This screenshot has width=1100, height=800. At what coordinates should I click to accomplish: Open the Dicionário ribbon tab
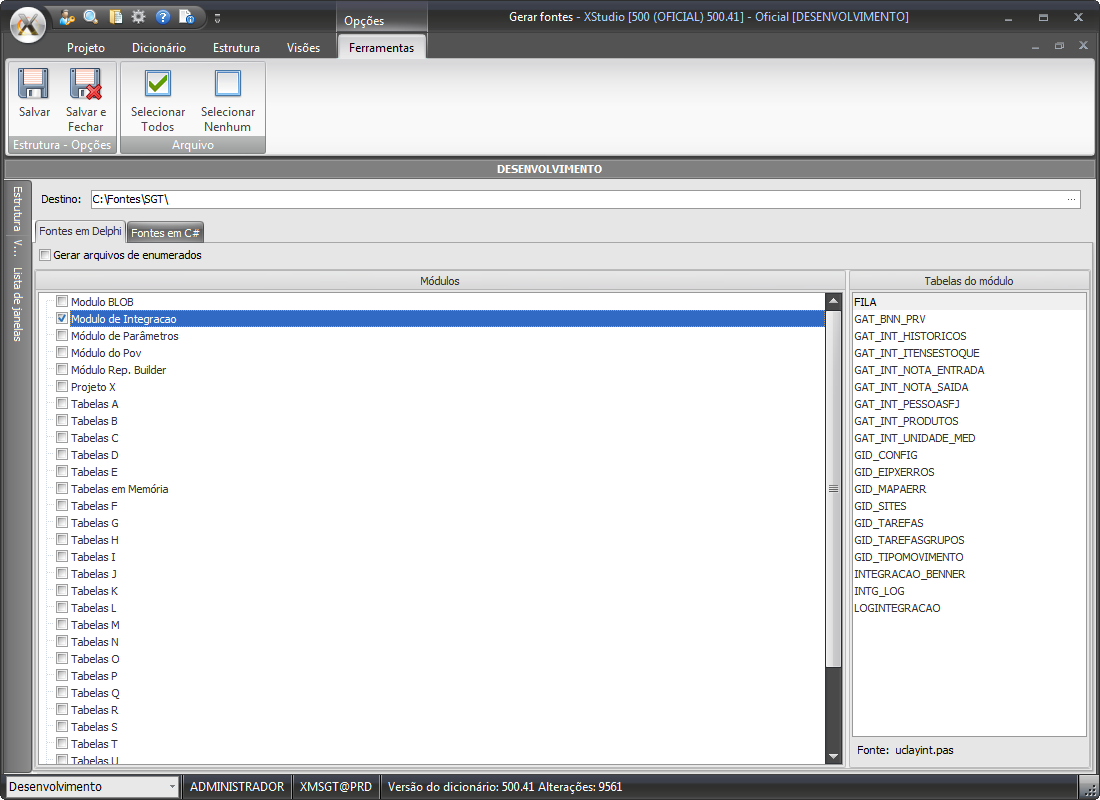click(x=159, y=47)
